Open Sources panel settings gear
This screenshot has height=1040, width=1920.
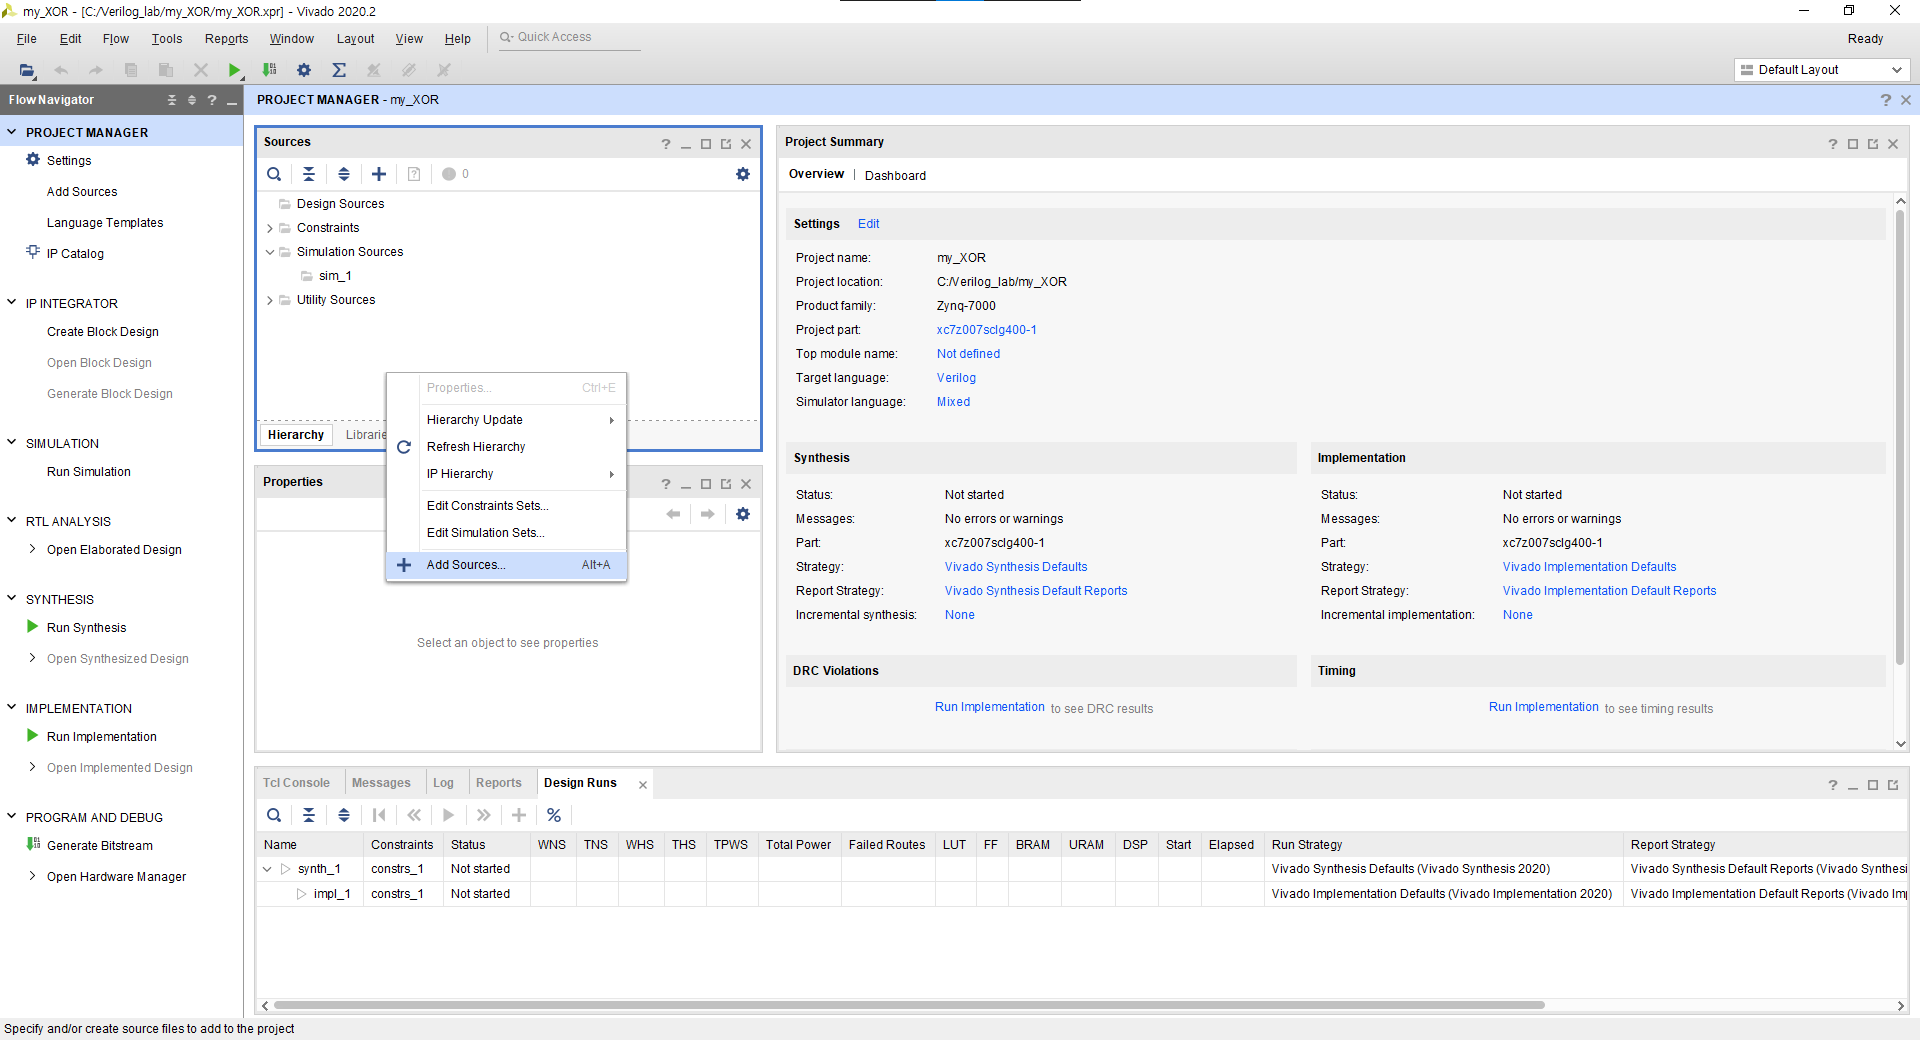(x=743, y=174)
